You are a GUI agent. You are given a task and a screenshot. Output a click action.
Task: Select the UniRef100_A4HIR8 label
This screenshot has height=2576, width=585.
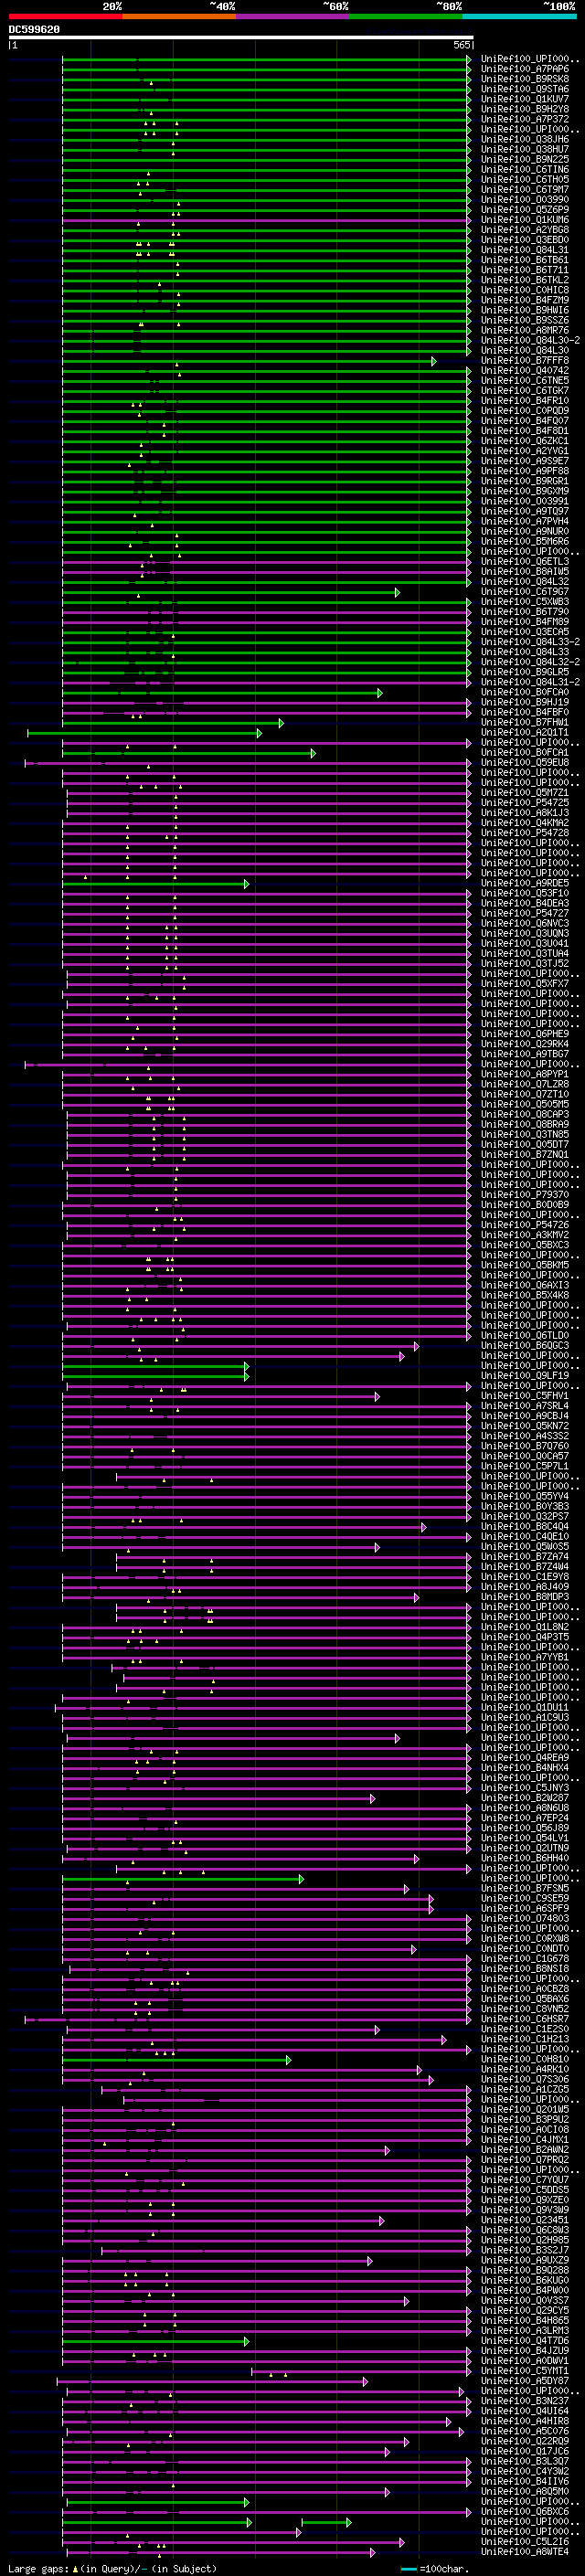click(x=524, y=2421)
